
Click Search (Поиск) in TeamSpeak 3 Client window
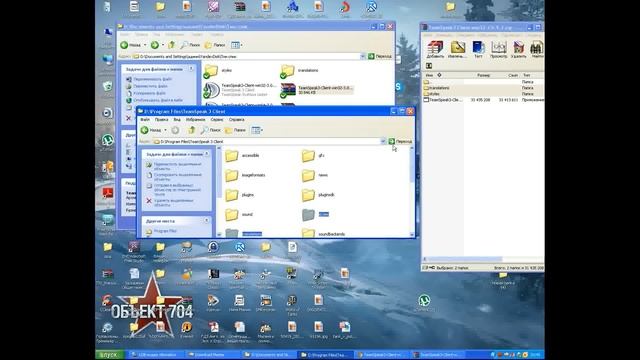click(x=210, y=130)
